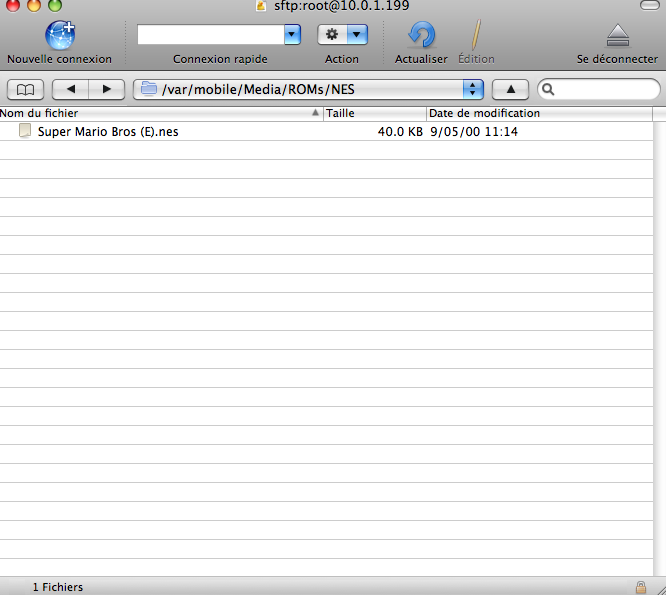Click the 1 Fichiers status text
The image size is (666, 595).
[x=58, y=587]
